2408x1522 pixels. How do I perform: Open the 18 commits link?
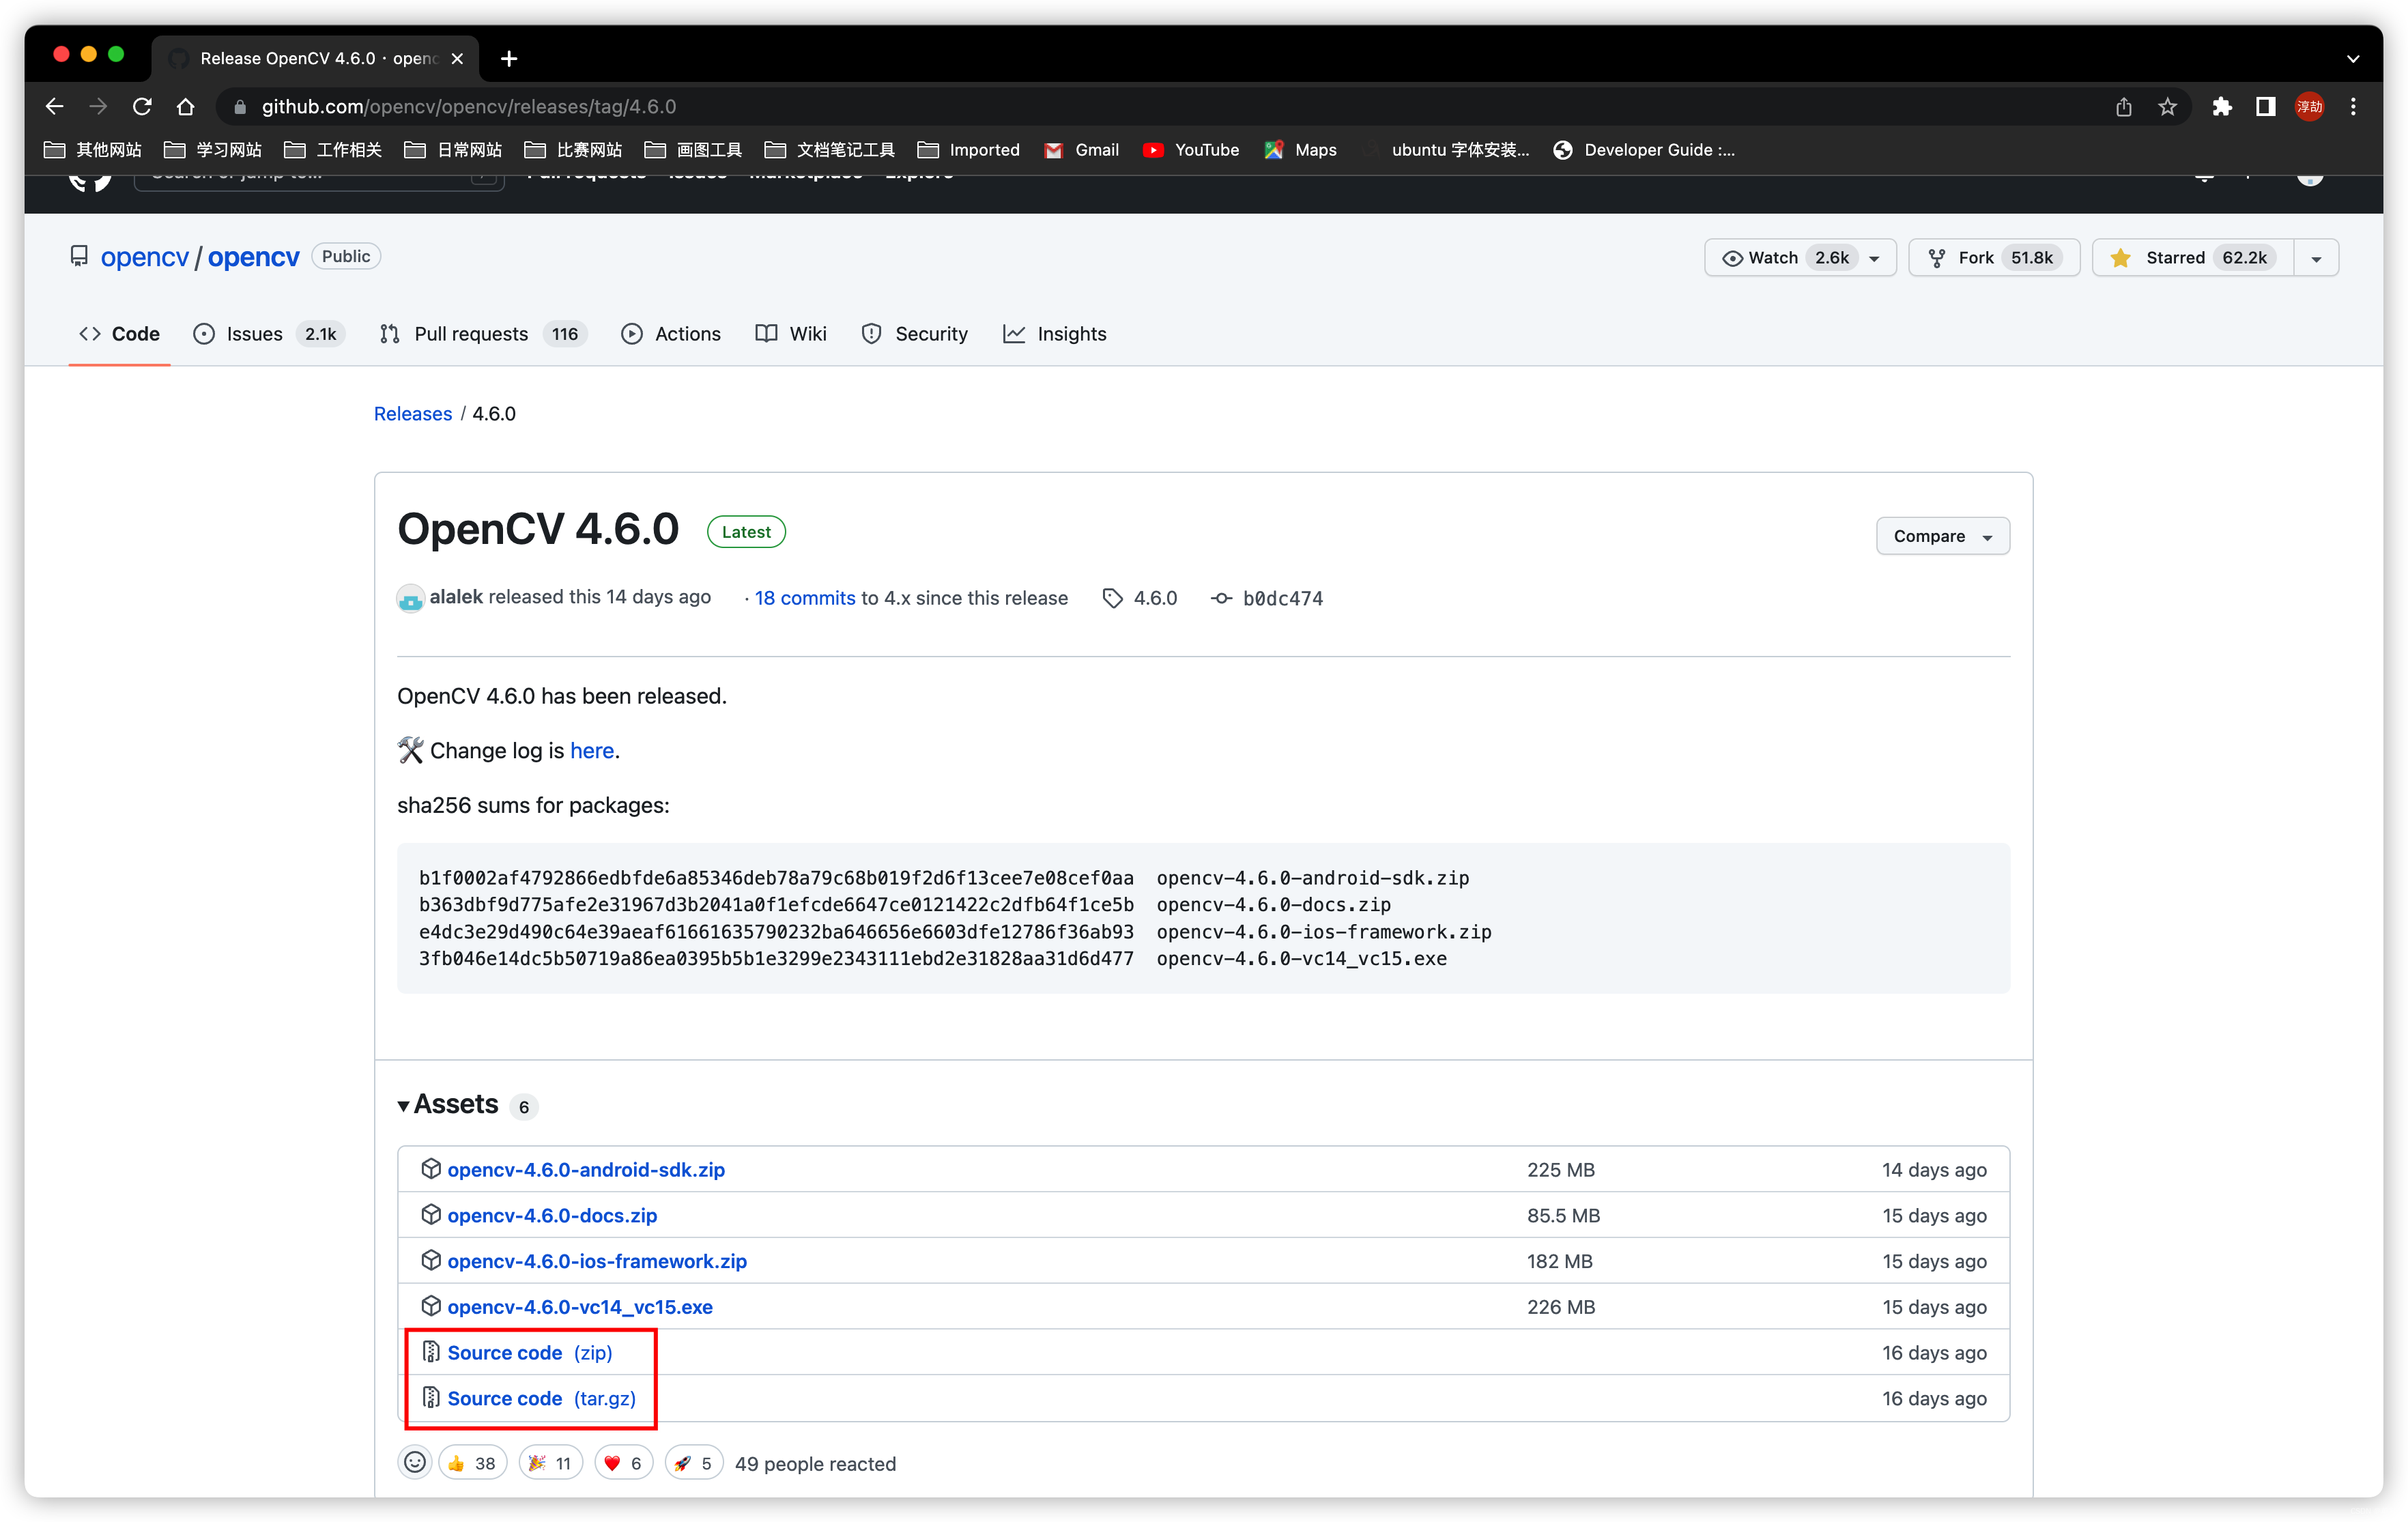(x=805, y=598)
